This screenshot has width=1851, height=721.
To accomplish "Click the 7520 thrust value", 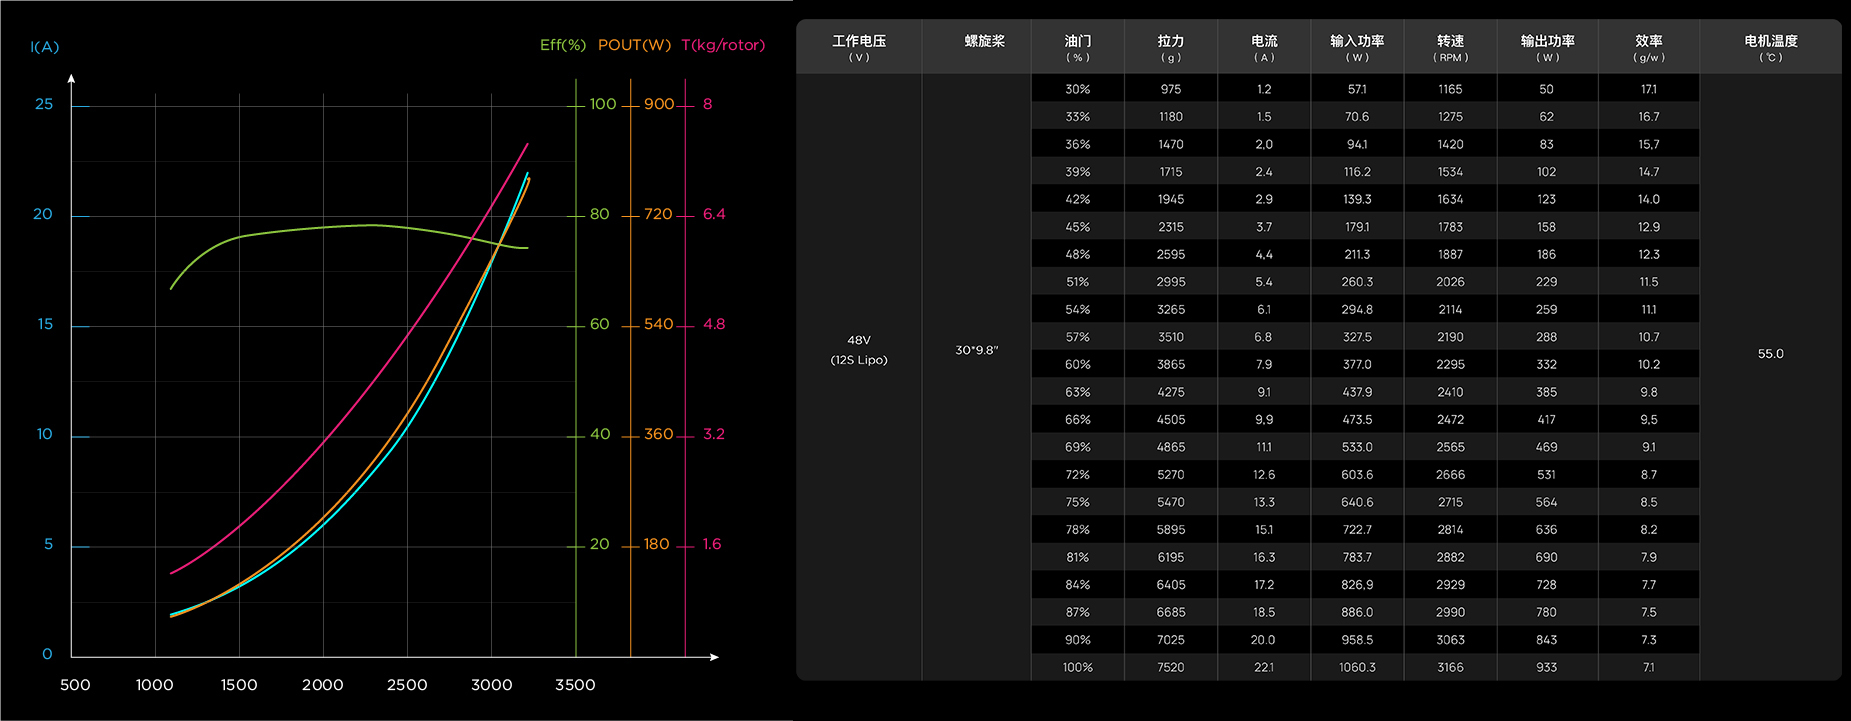I will pos(1170,667).
